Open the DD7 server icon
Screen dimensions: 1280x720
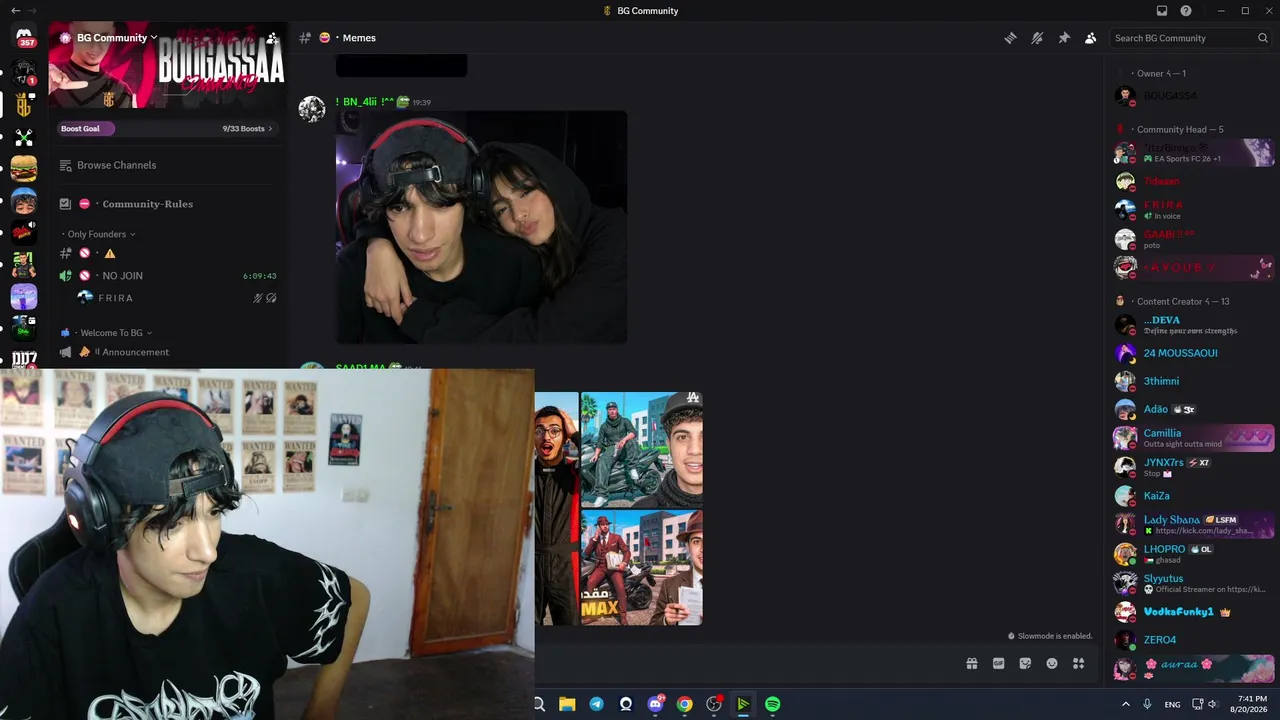[24, 359]
